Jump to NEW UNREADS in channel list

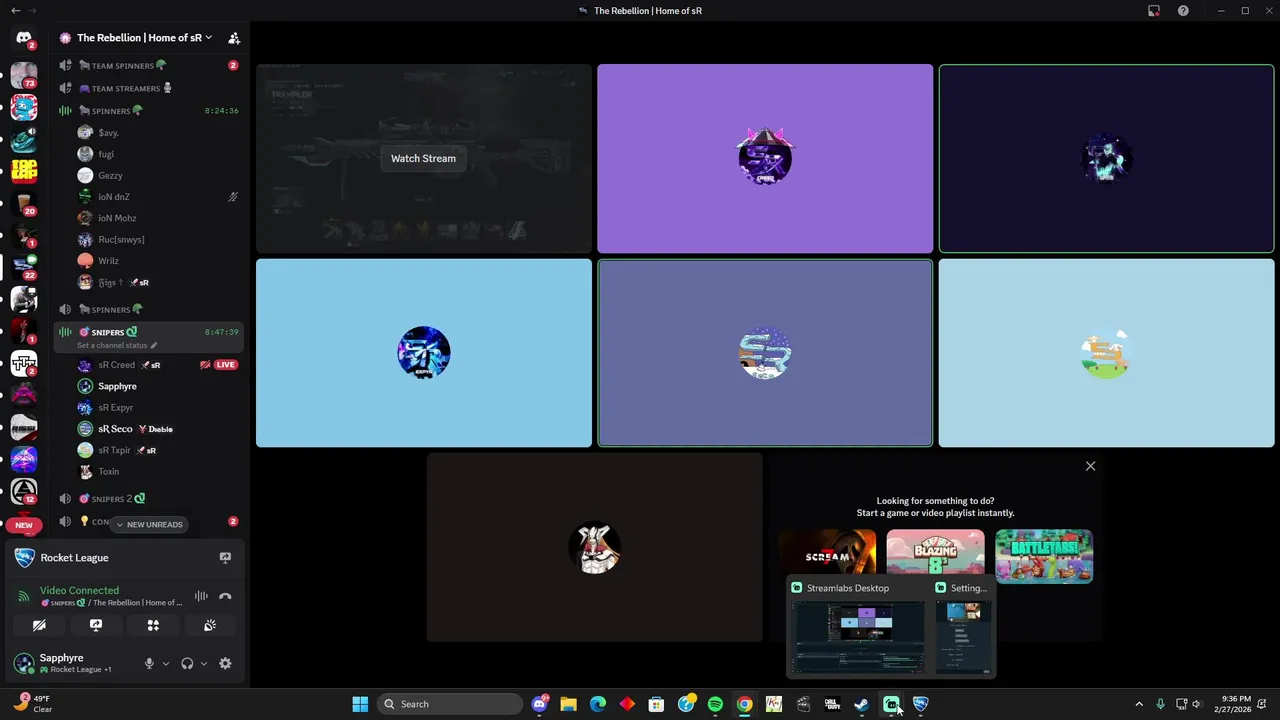pos(149,524)
